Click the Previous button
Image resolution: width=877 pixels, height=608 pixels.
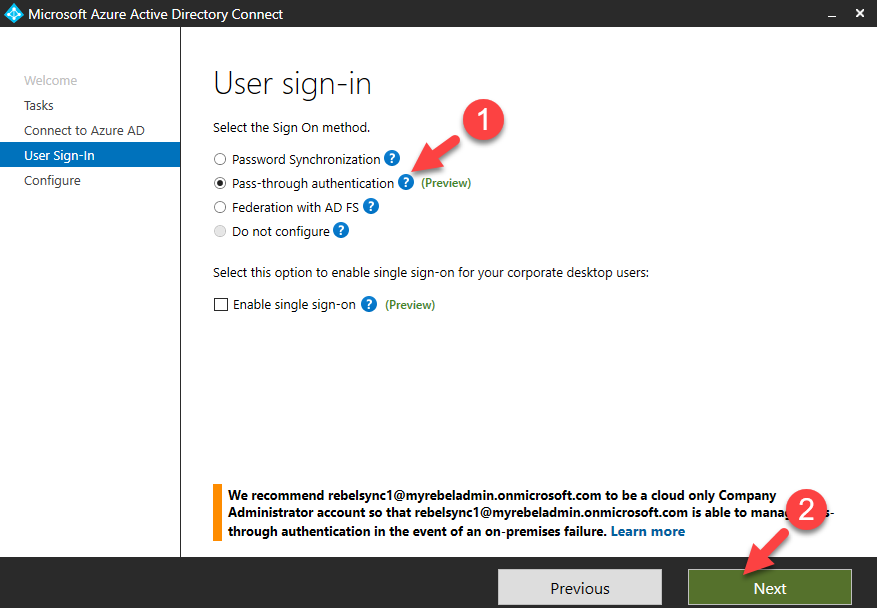(x=580, y=587)
